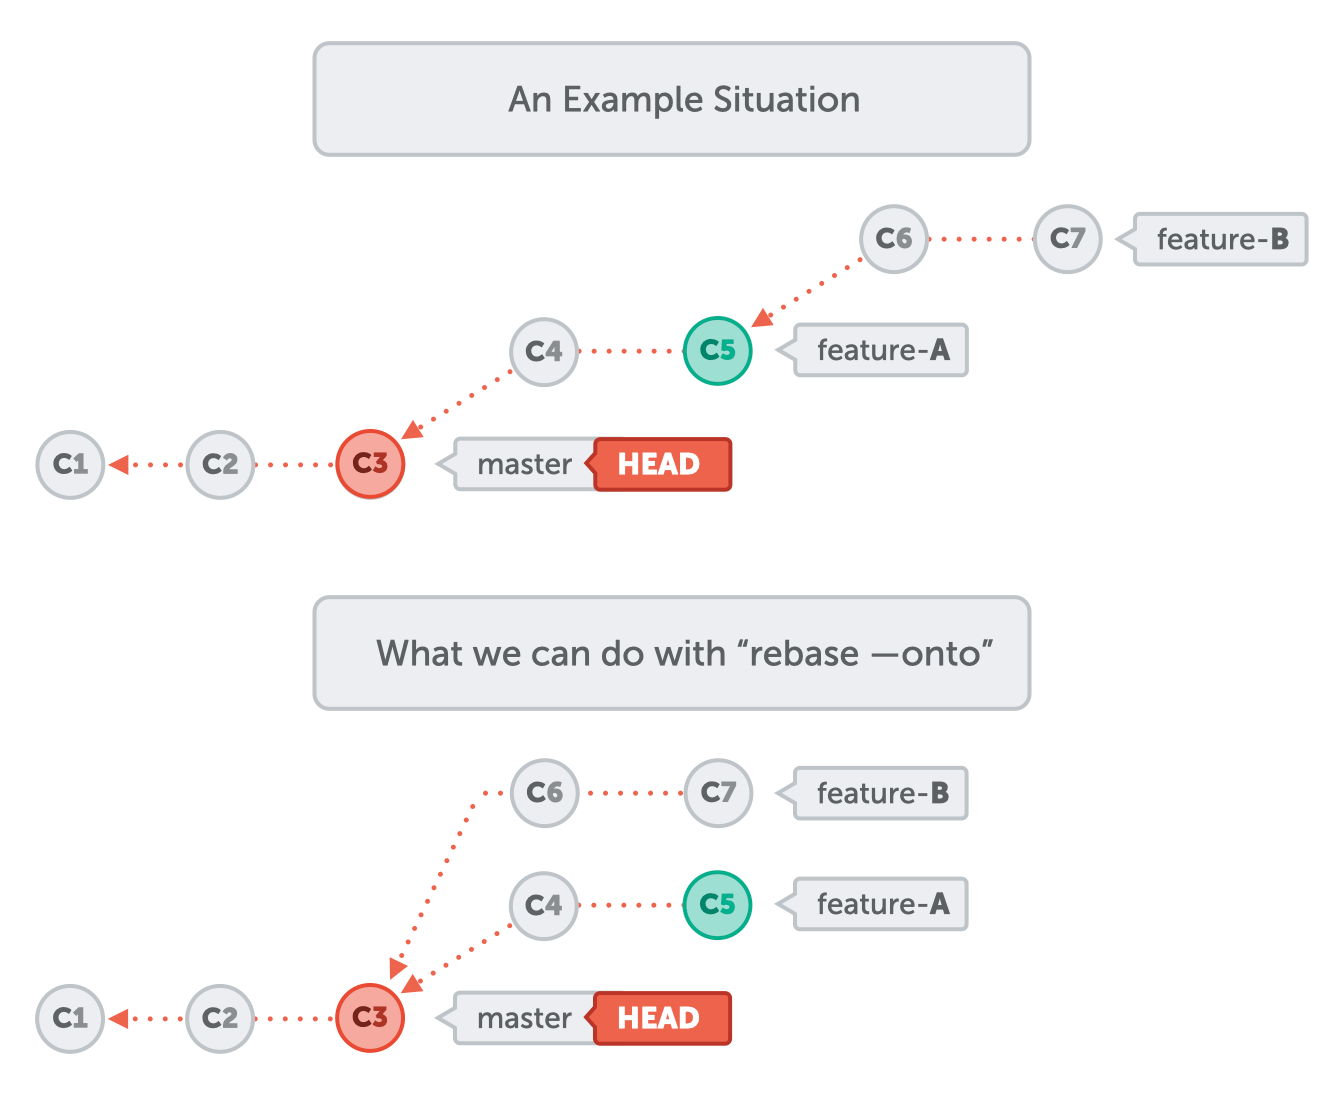The width and height of the screenshot is (1330, 1104).
Task: Click the red HEAD badge in the Example Situation graph
Action: click(x=661, y=464)
